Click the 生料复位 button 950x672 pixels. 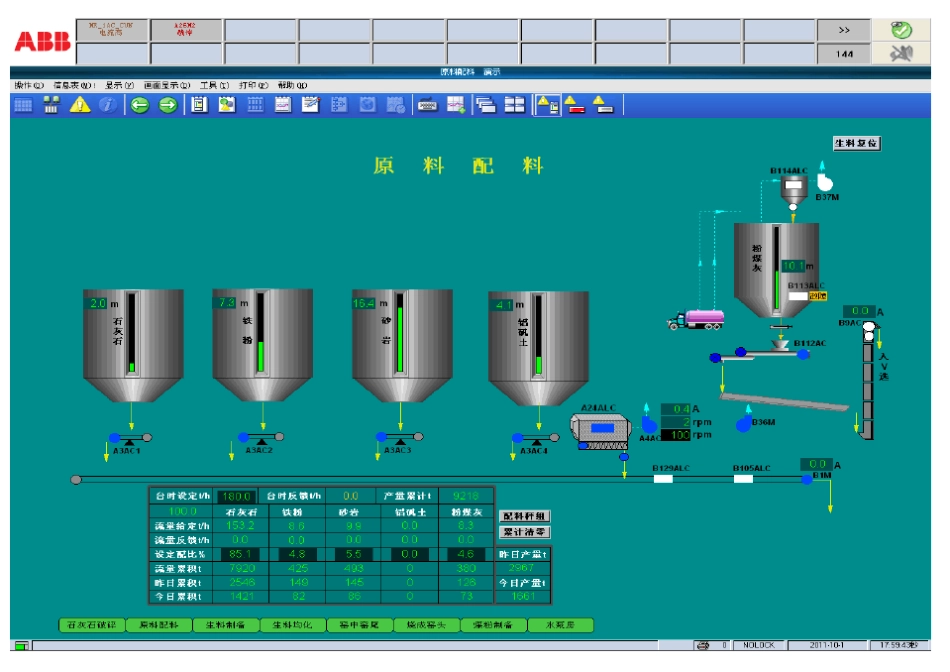pos(856,143)
